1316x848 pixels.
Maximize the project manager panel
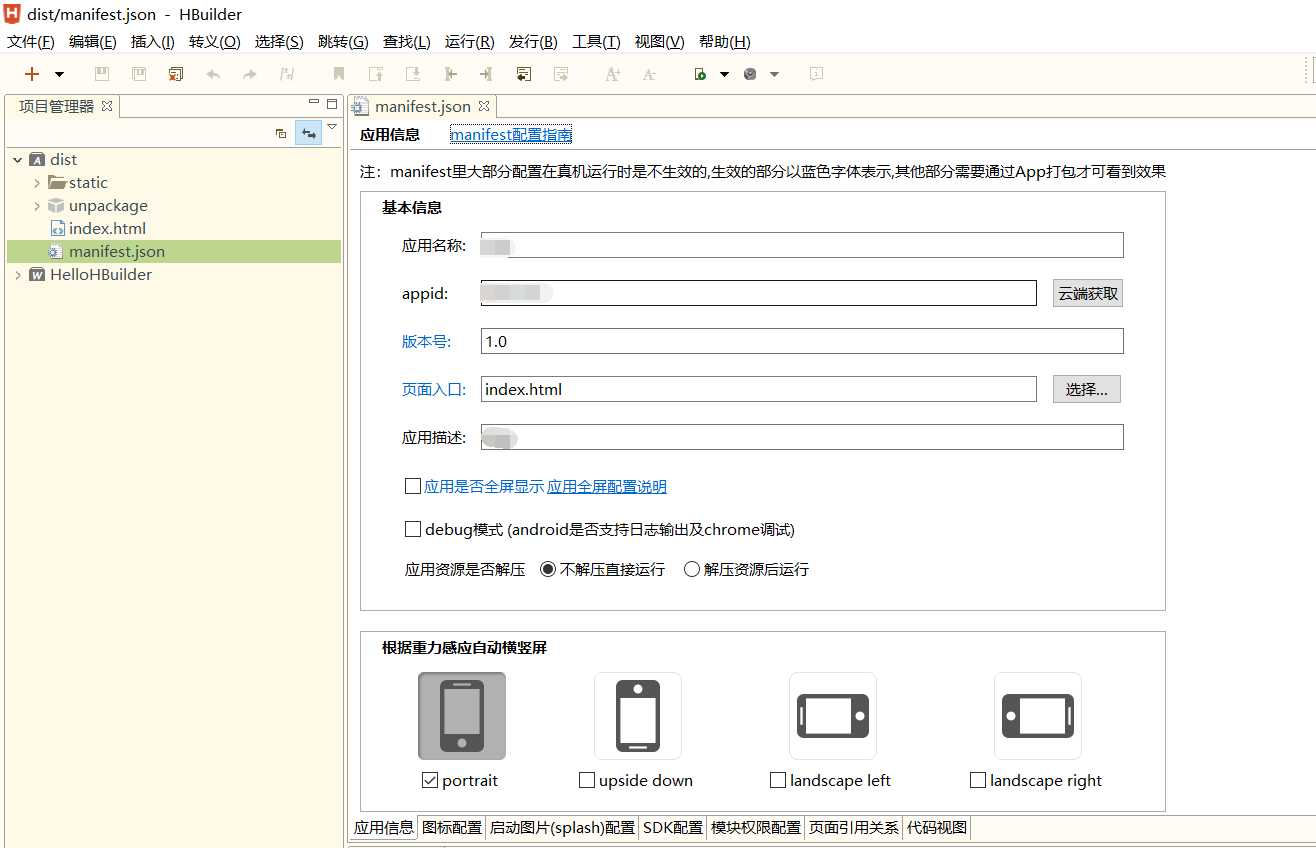pyautogui.click(x=332, y=103)
